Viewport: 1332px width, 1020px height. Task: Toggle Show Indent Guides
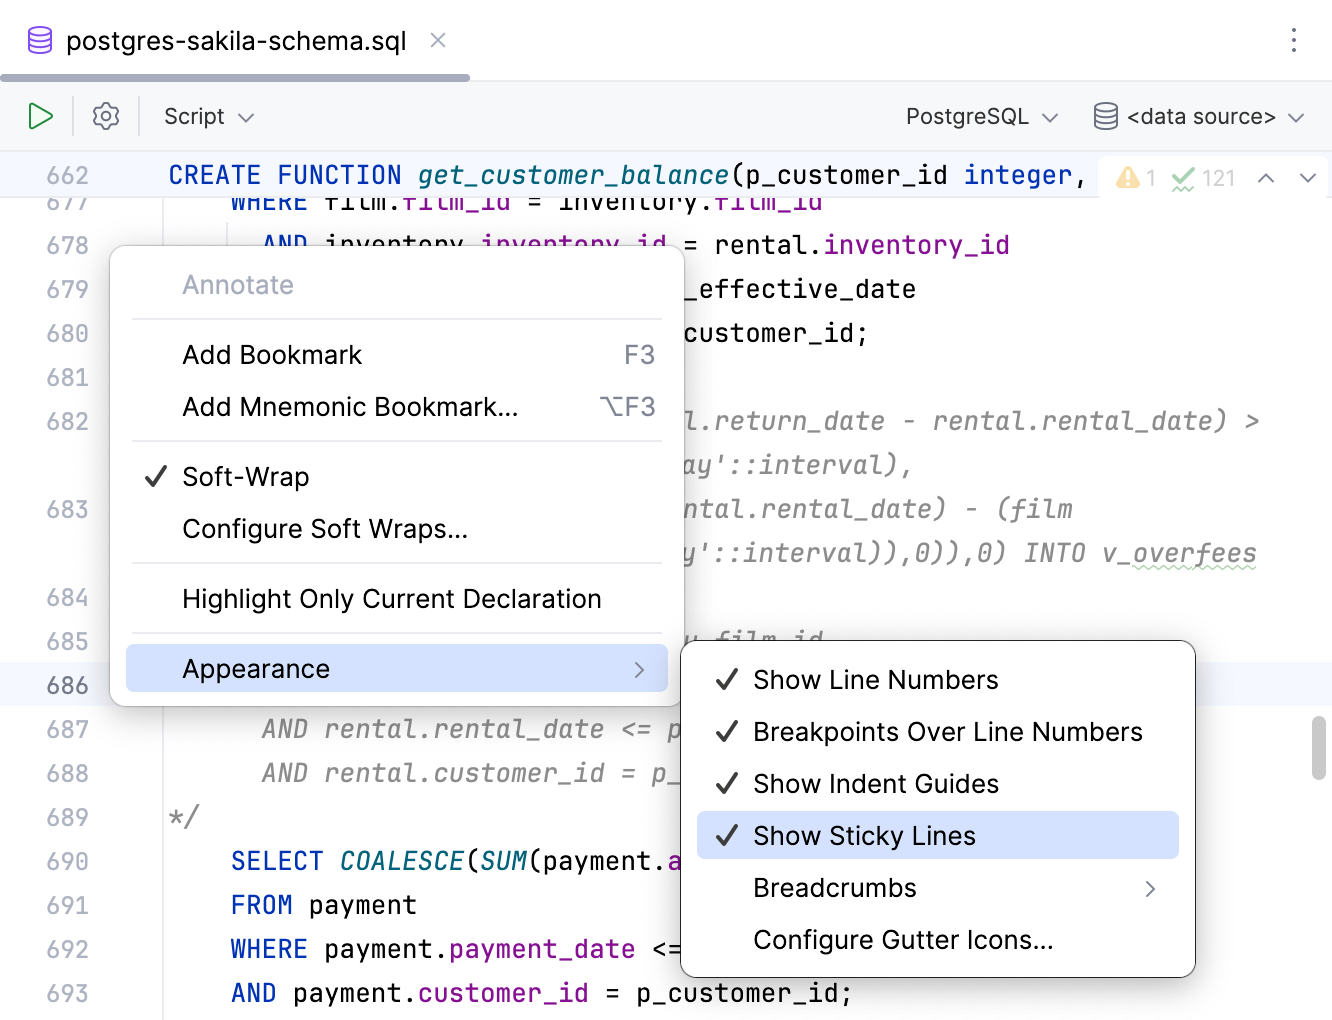tap(875, 784)
